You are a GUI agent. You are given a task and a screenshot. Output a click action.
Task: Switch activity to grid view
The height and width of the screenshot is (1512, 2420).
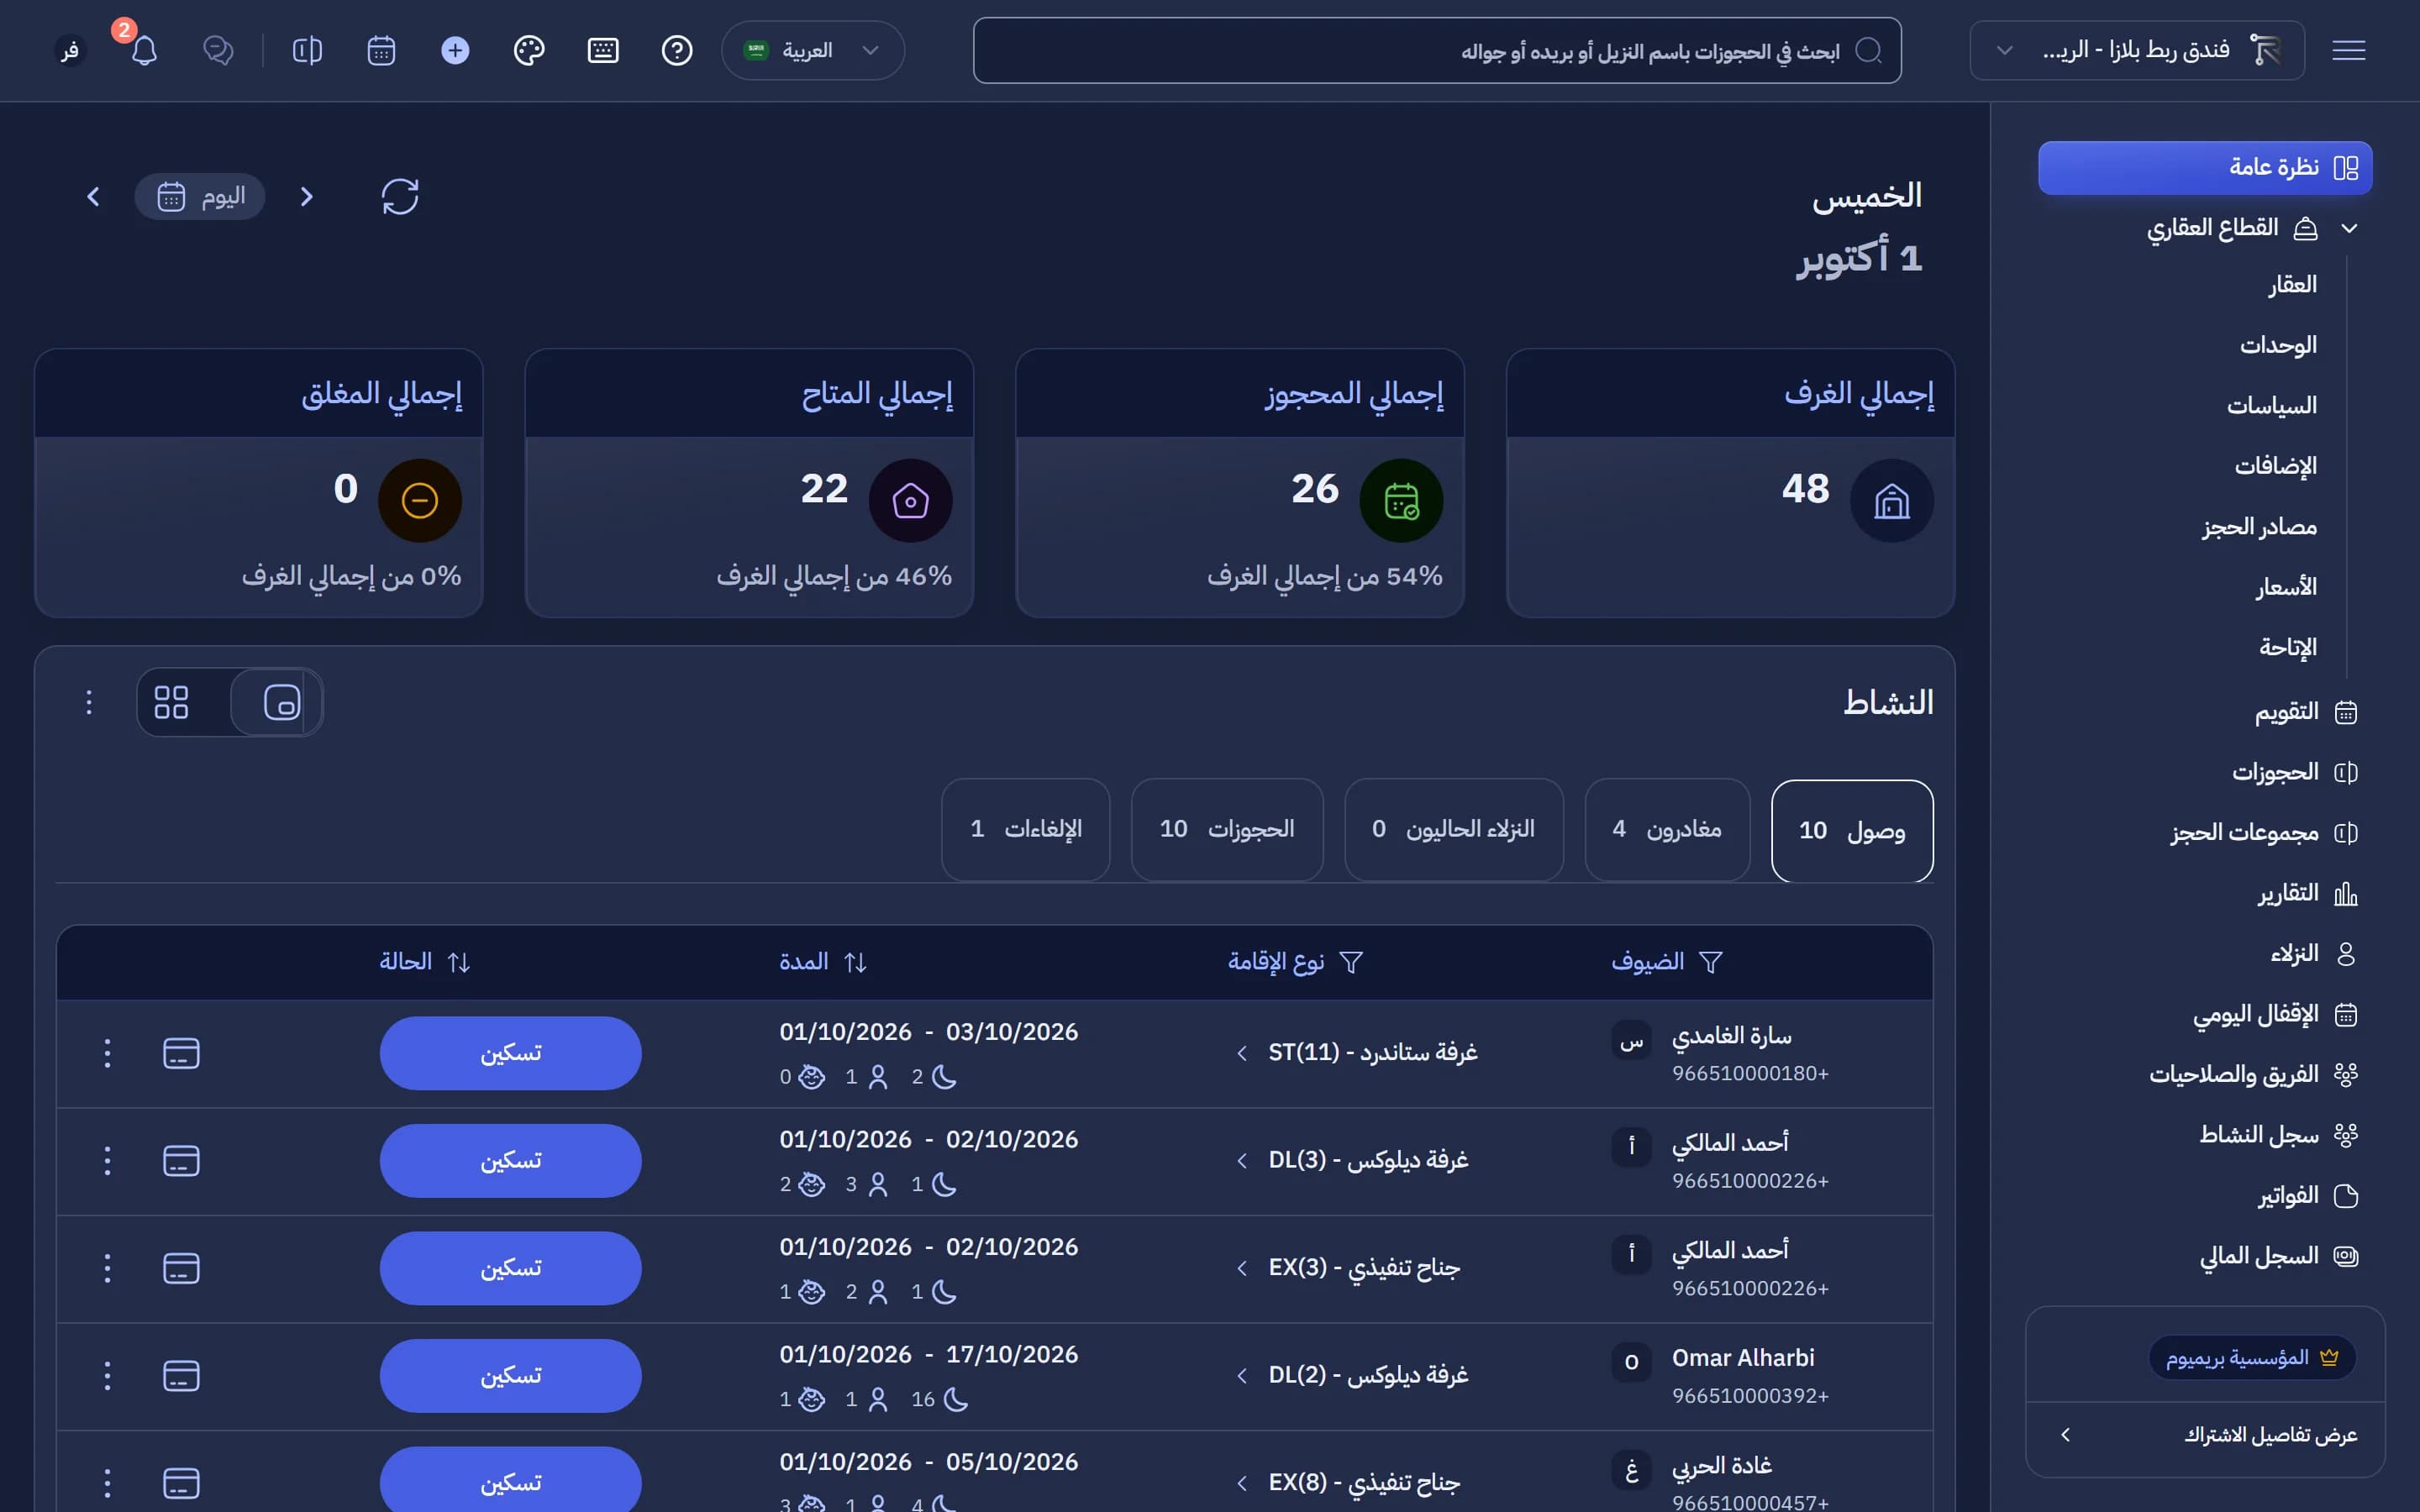tap(171, 702)
